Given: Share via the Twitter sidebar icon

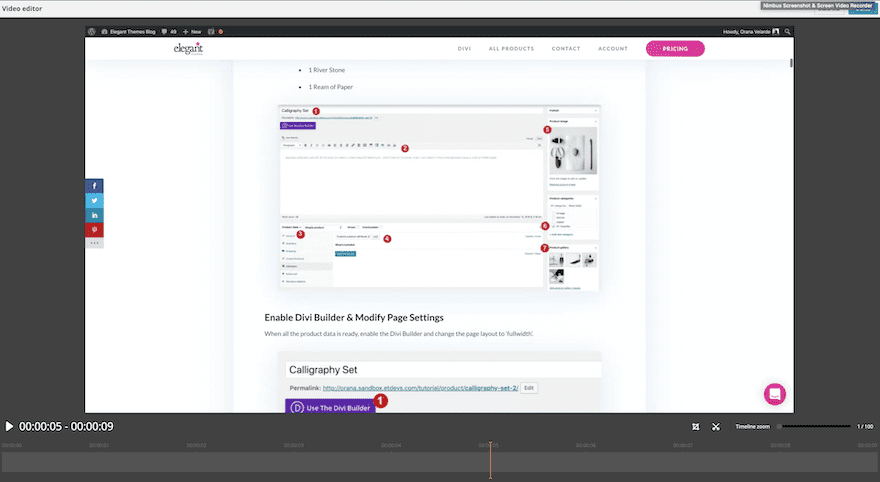Looking at the screenshot, I should 94,200.
